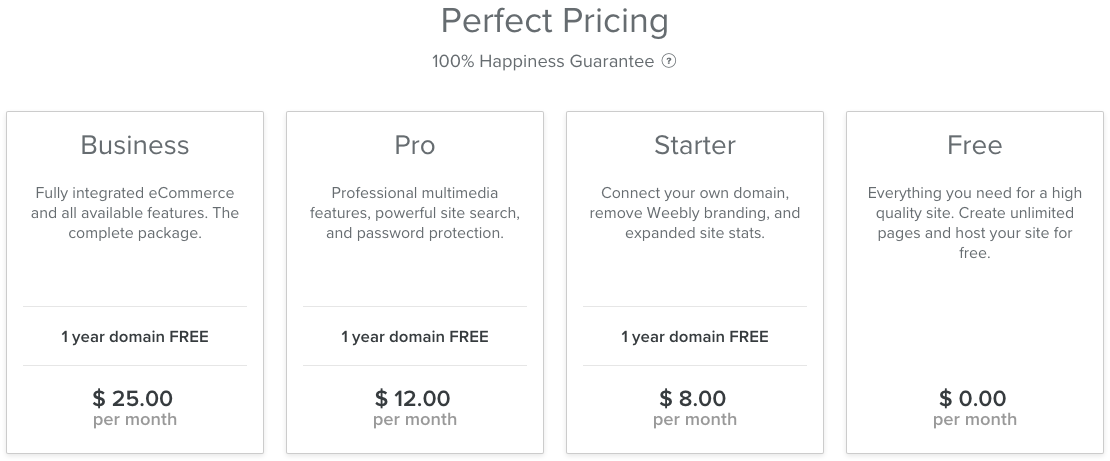
Task: Click the $ 12.00 Pro price
Action: click(415, 399)
